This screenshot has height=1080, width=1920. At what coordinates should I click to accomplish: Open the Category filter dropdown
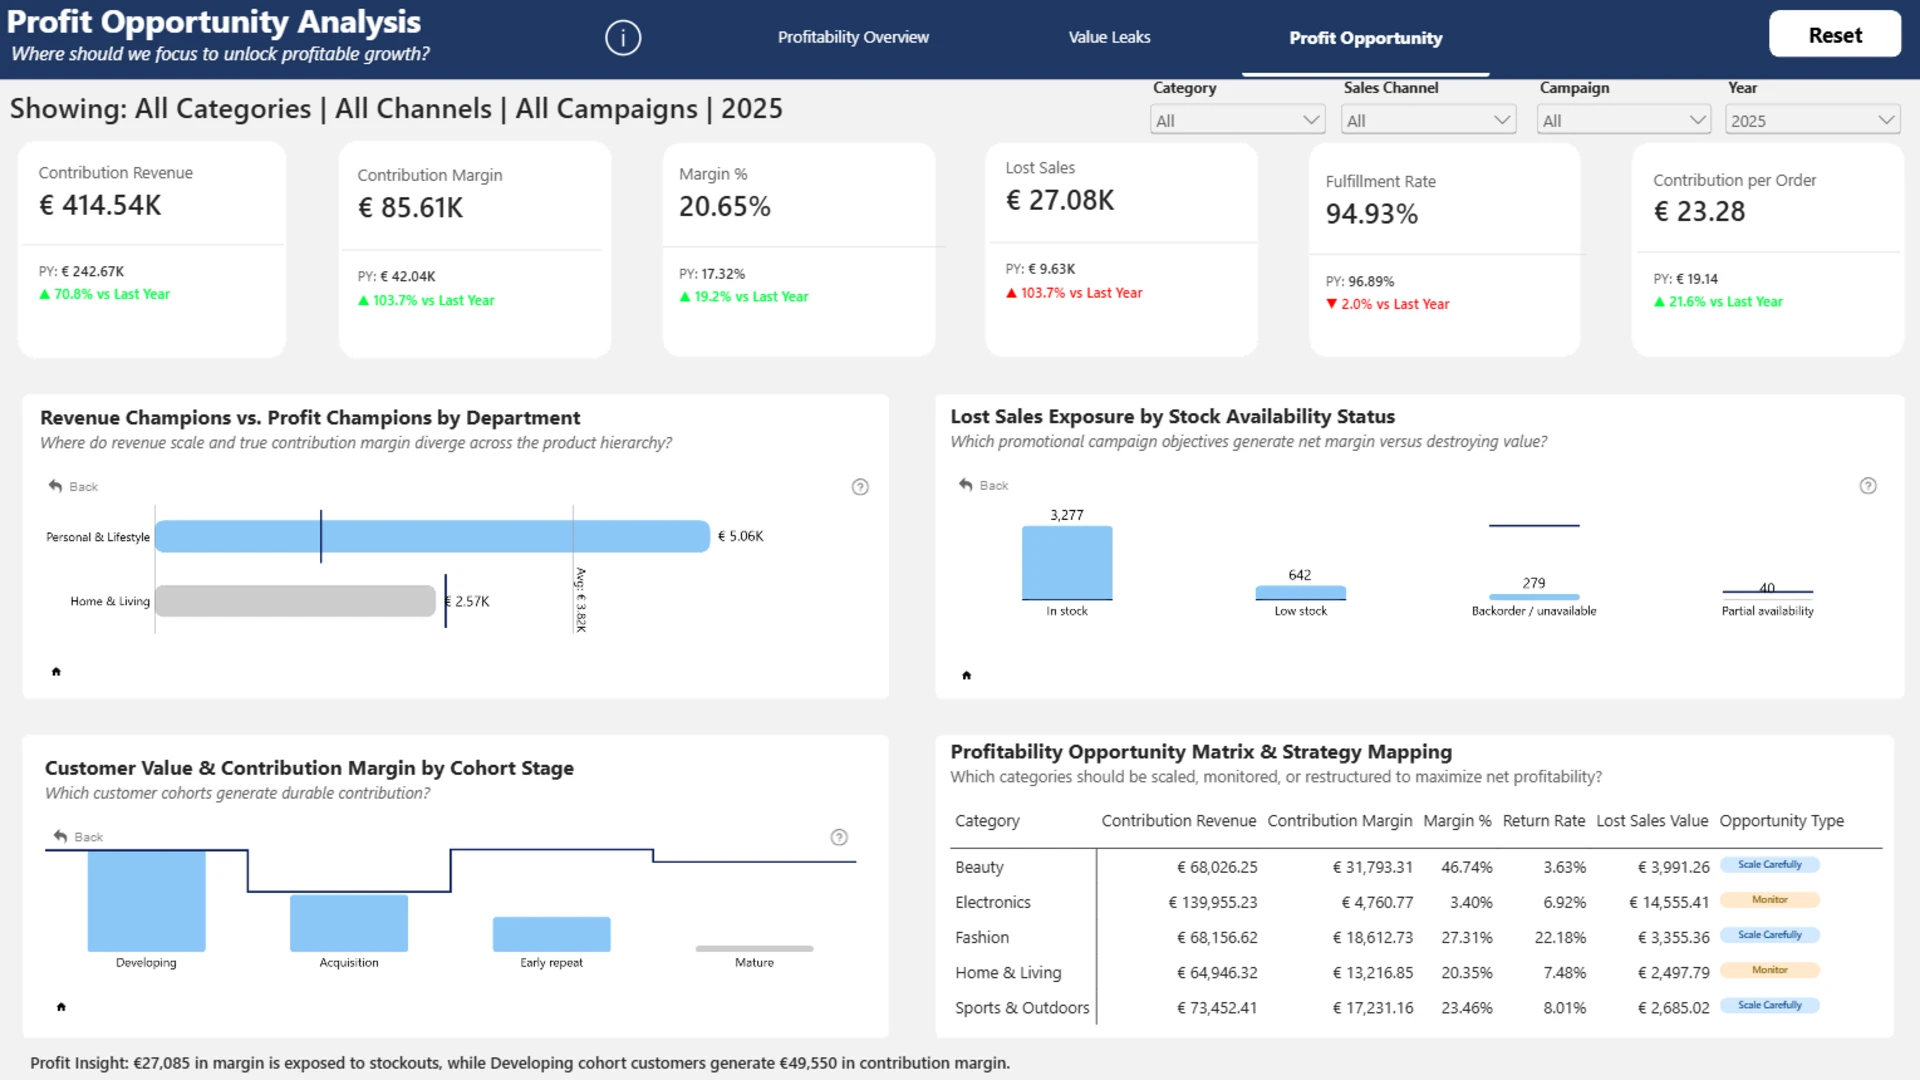pos(1237,120)
